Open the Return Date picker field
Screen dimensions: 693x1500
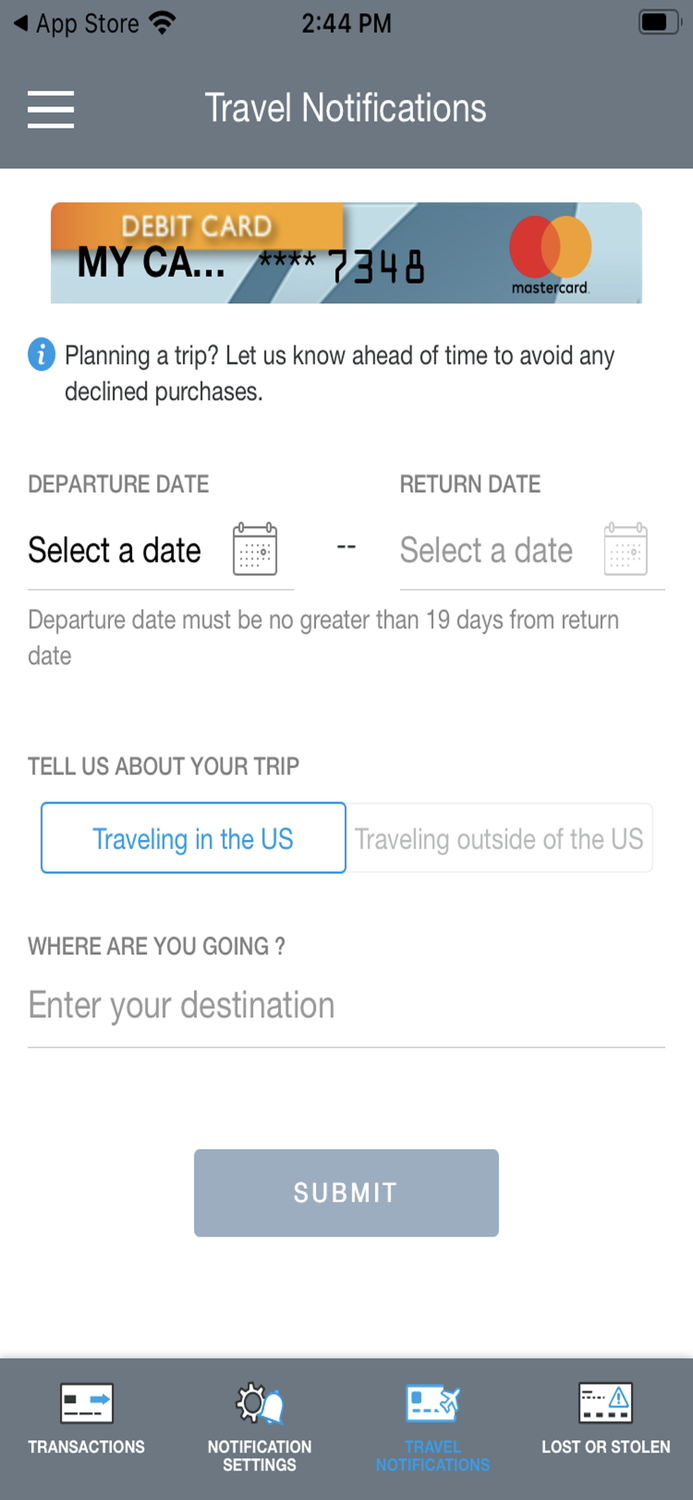pos(486,550)
